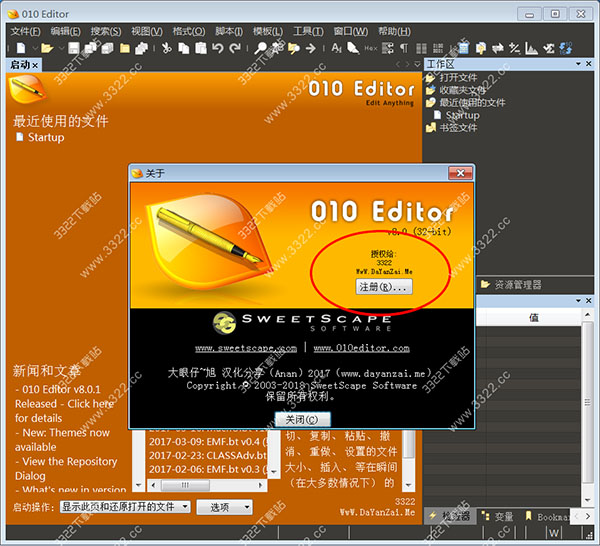600x546 pixels.
Task: Expand the New file dropdown arrow
Action: pos(34,48)
